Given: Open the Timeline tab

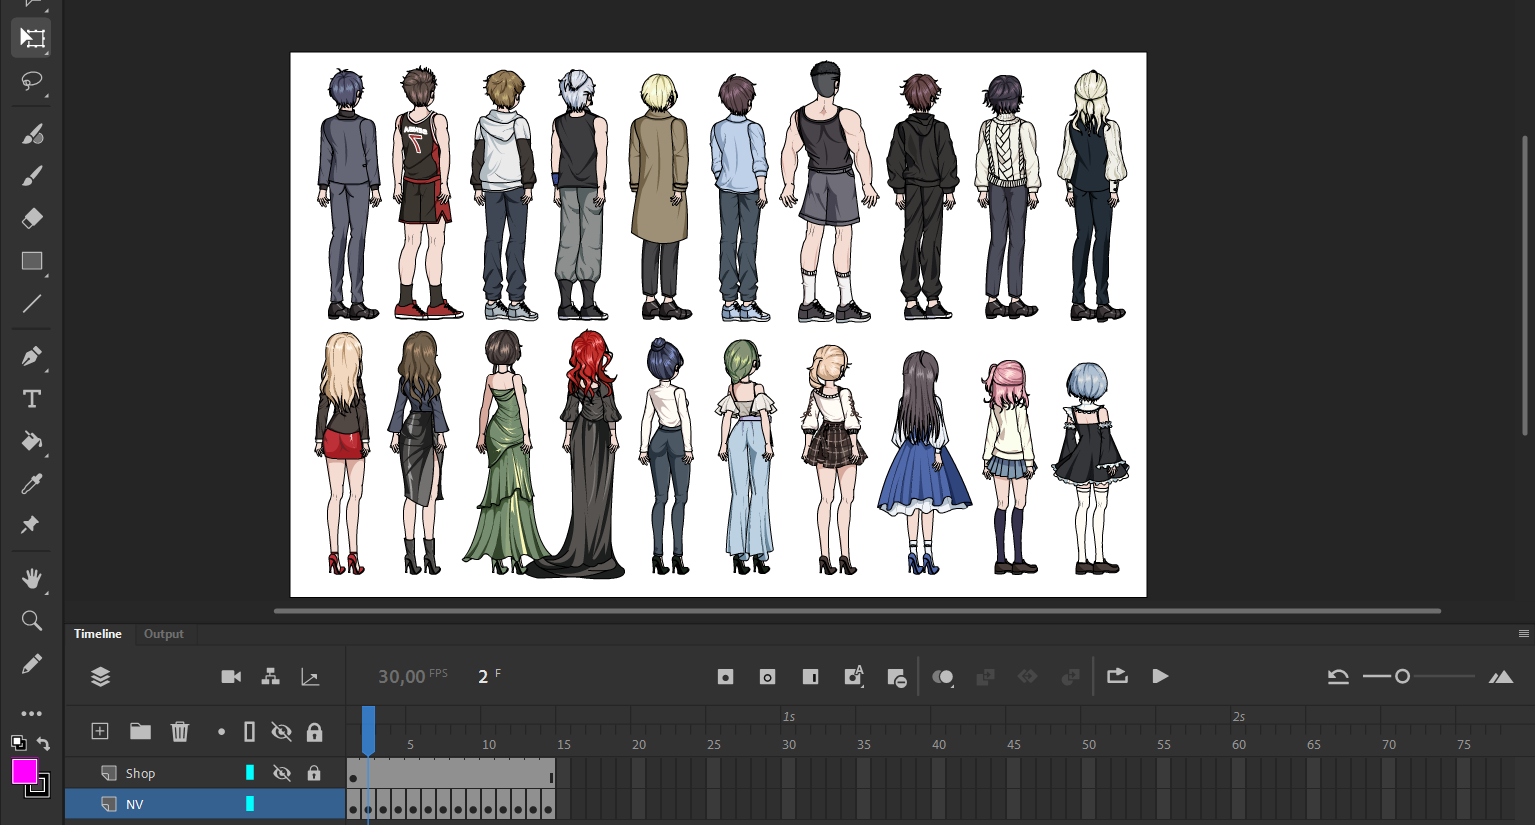Looking at the screenshot, I should [x=98, y=634].
